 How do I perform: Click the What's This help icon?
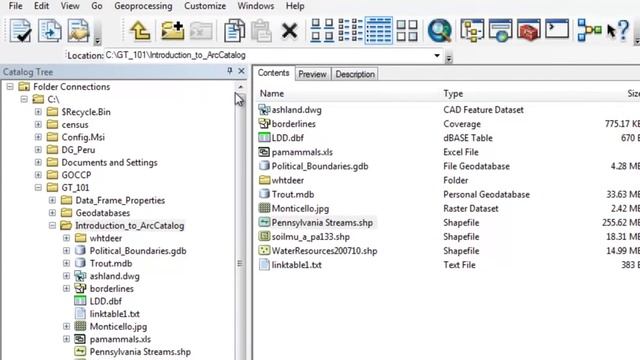(x=617, y=30)
